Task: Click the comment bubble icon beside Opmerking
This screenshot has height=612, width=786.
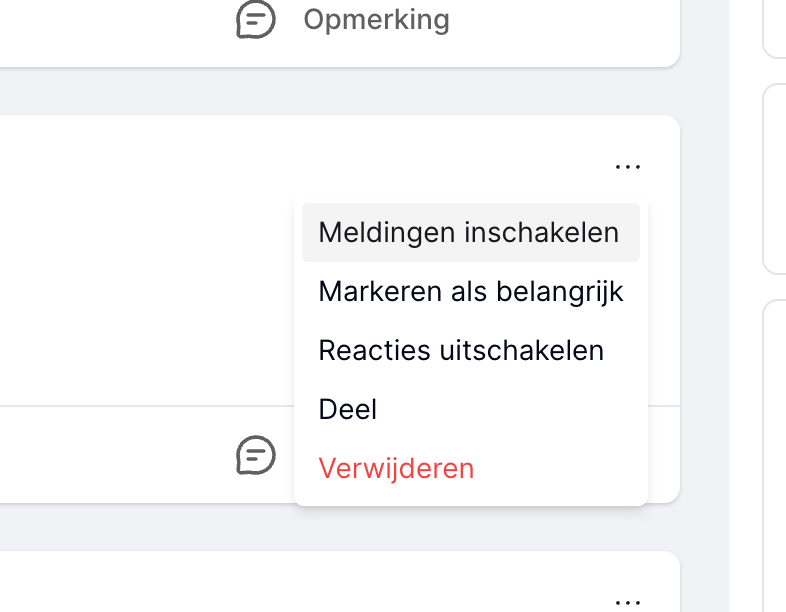Action: [256, 20]
